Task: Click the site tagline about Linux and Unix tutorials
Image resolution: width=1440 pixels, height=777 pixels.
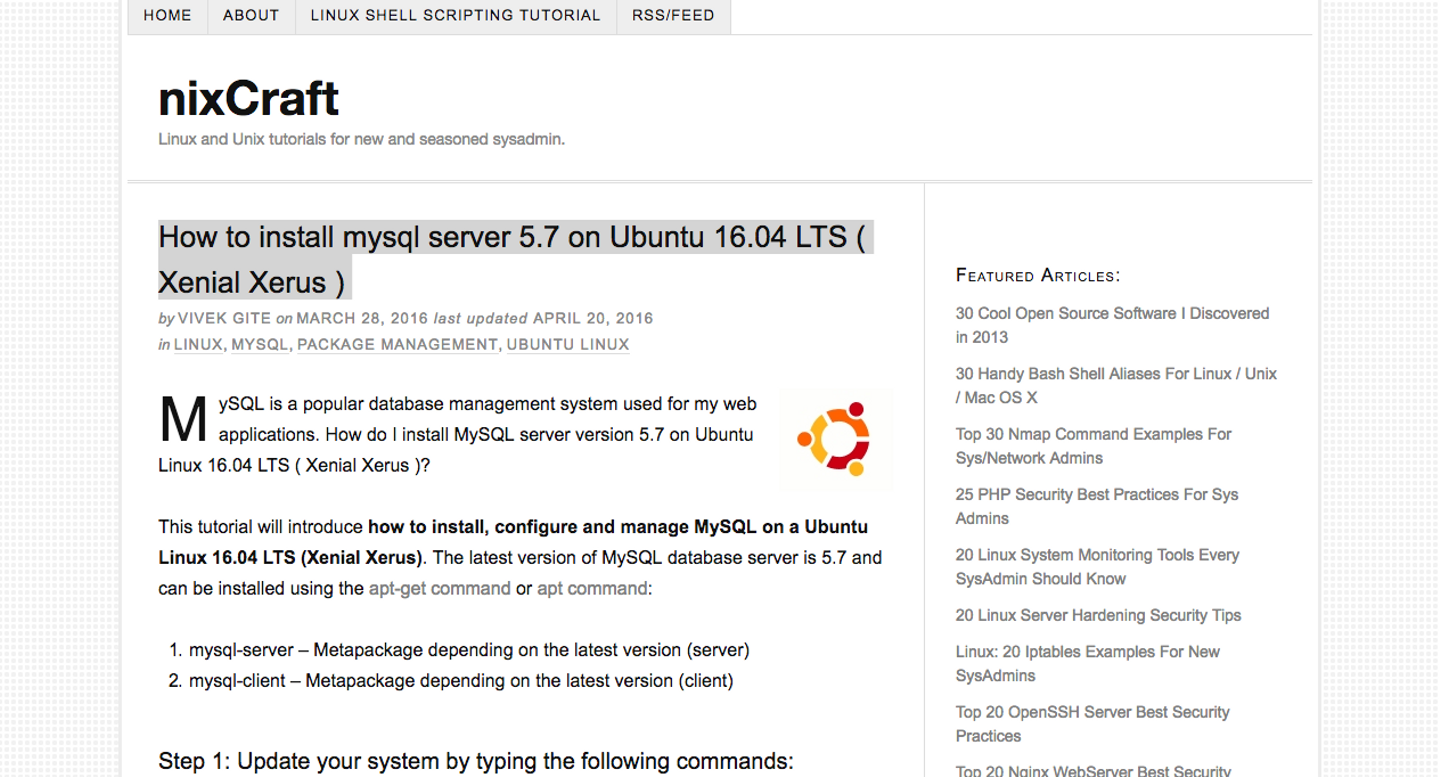Action: [x=361, y=139]
